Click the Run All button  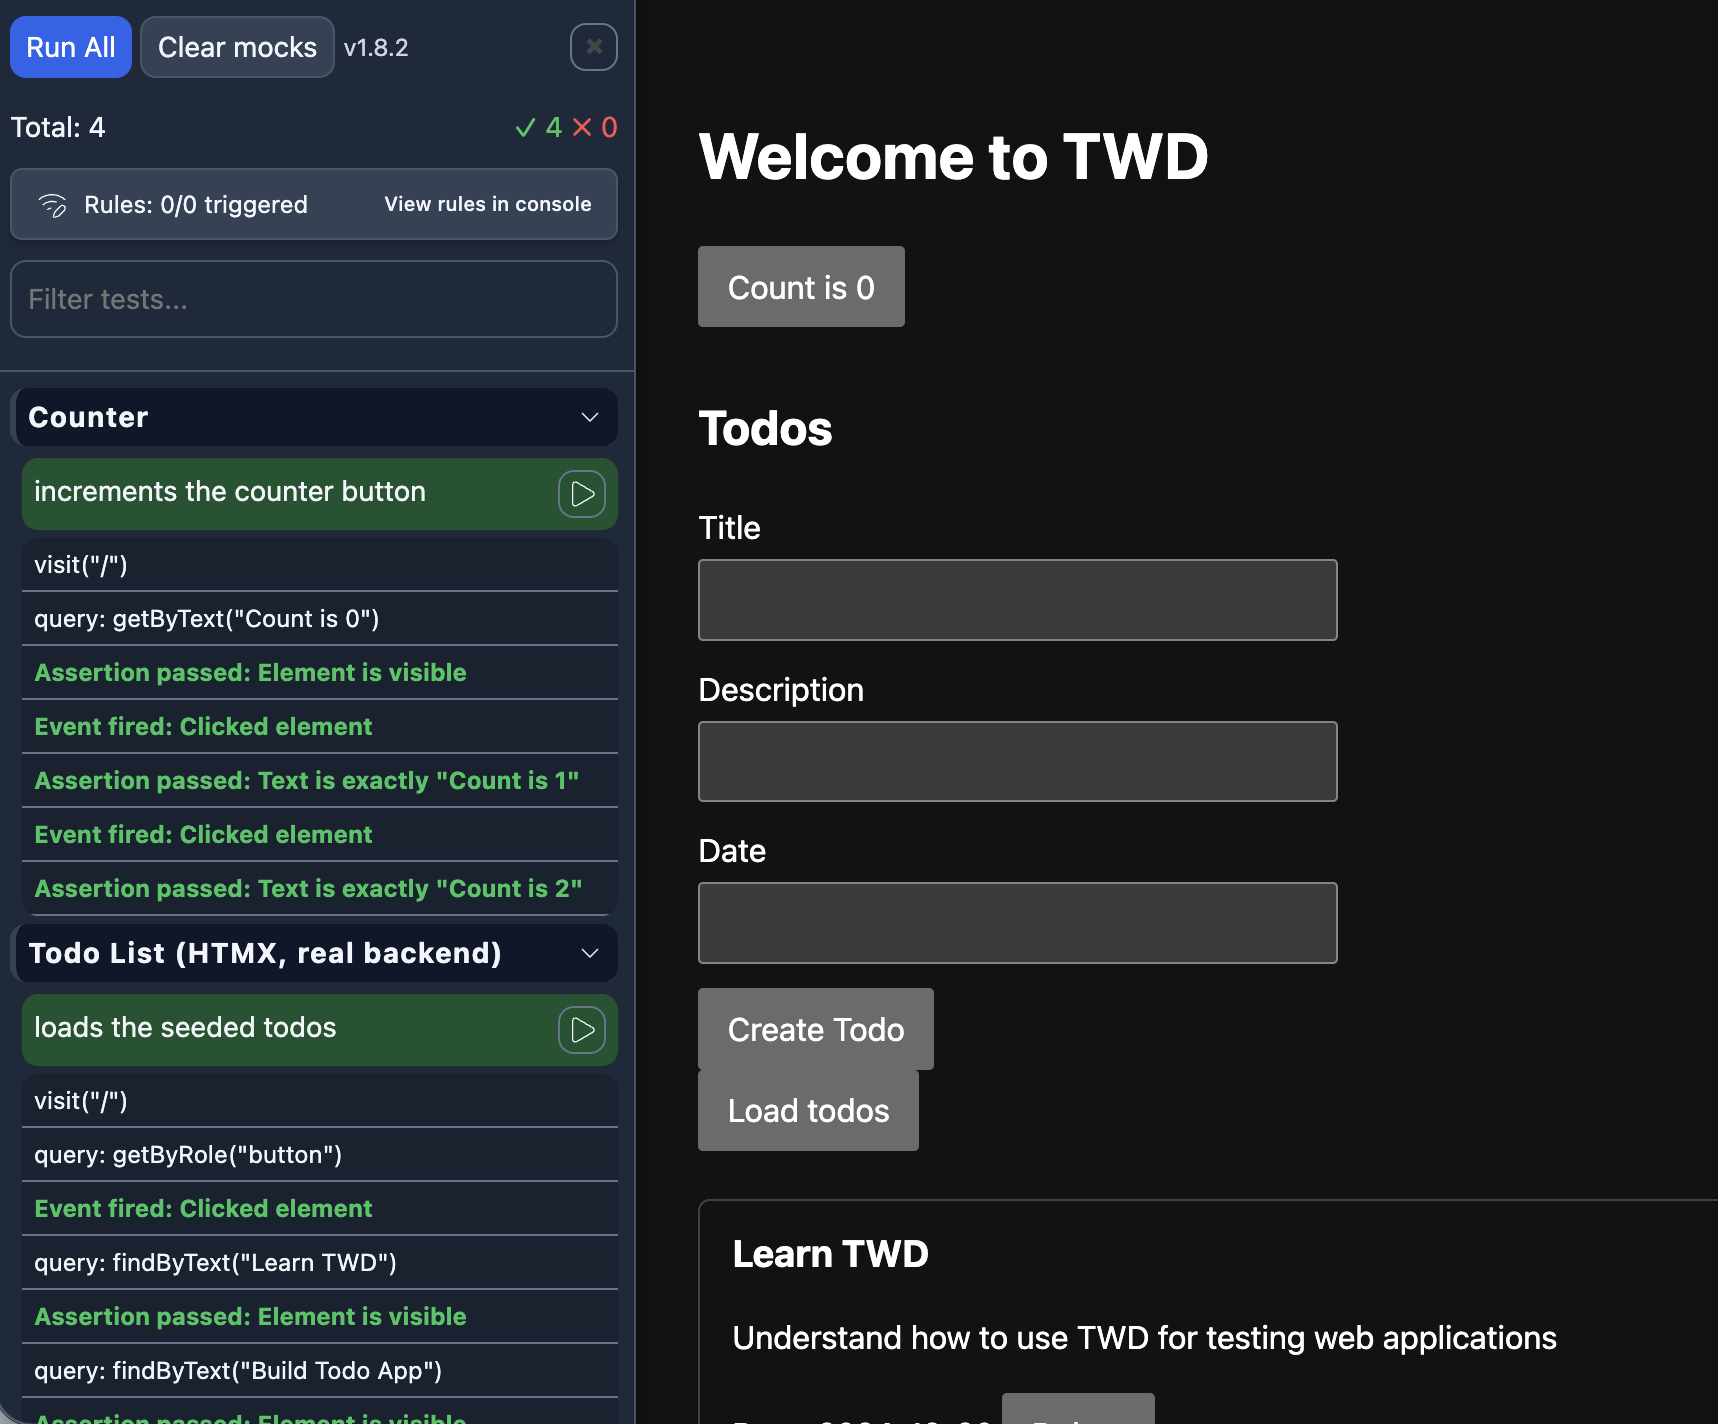coord(71,47)
